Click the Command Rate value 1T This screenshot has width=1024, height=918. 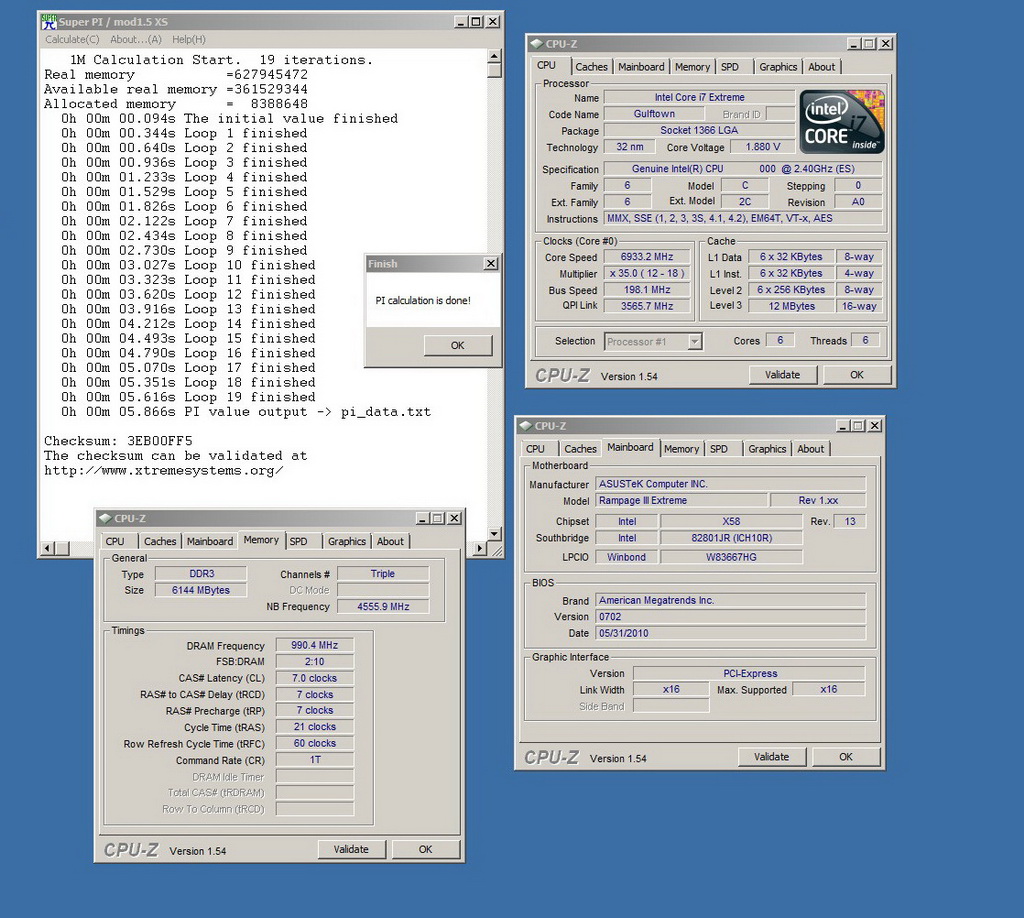(315, 760)
